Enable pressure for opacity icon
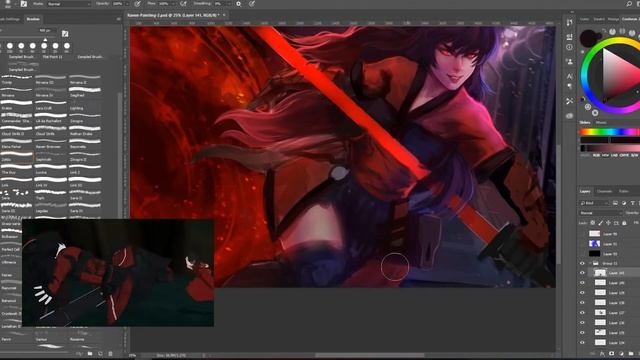The width and height of the screenshot is (640, 360). [138, 4]
